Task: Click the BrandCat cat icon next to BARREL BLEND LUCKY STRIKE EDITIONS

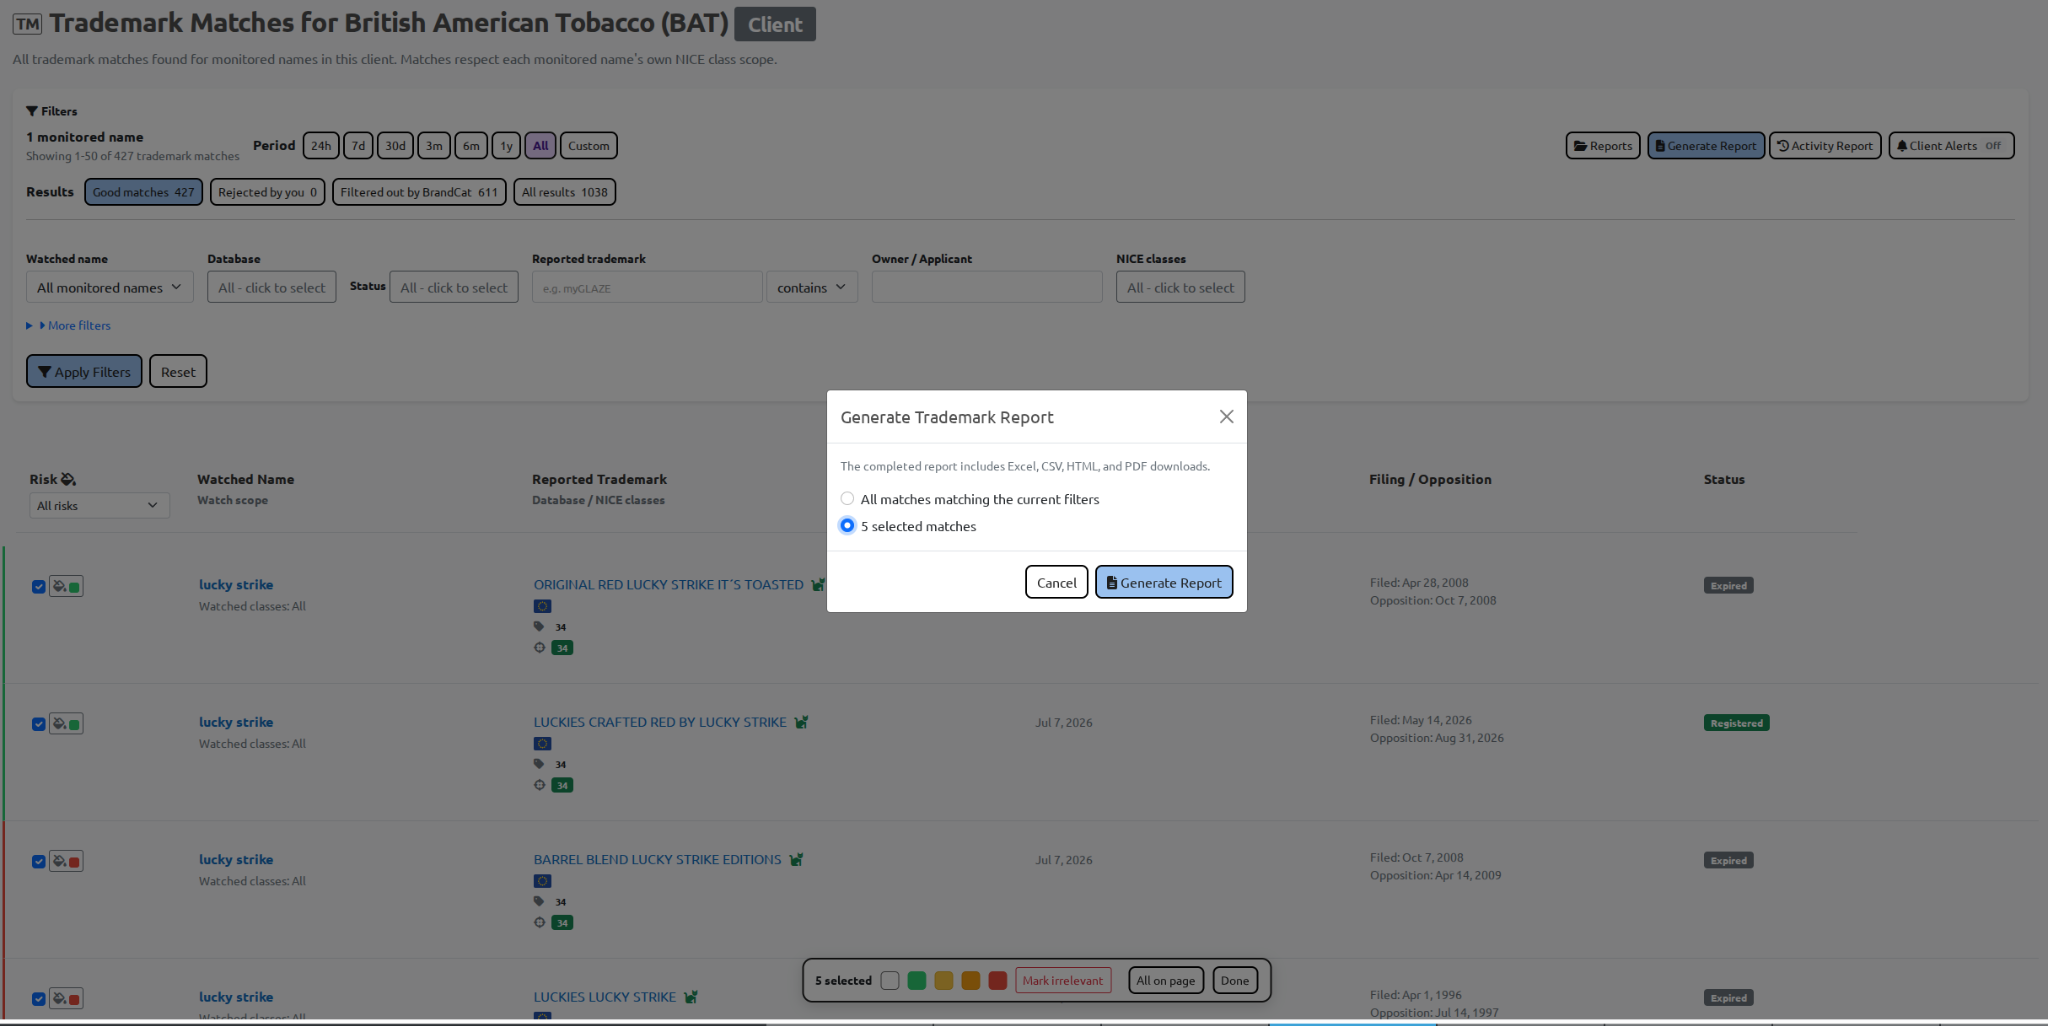Action: [x=796, y=860]
